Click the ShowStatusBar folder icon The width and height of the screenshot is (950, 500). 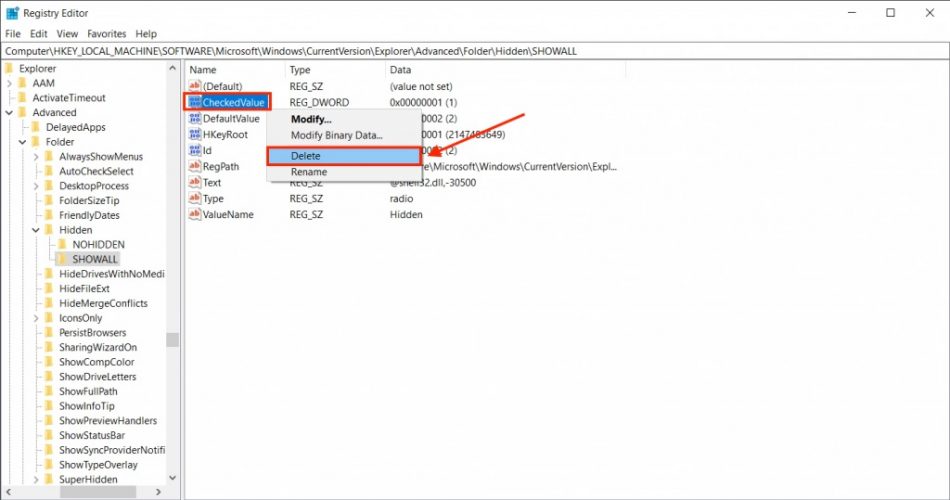pos(50,435)
